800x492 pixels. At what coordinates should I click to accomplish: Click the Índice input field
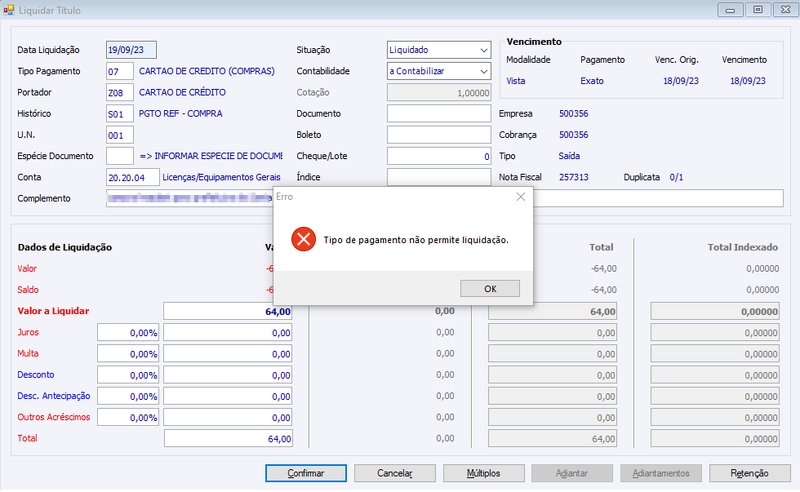pyautogui.click(x=439, y=177)
